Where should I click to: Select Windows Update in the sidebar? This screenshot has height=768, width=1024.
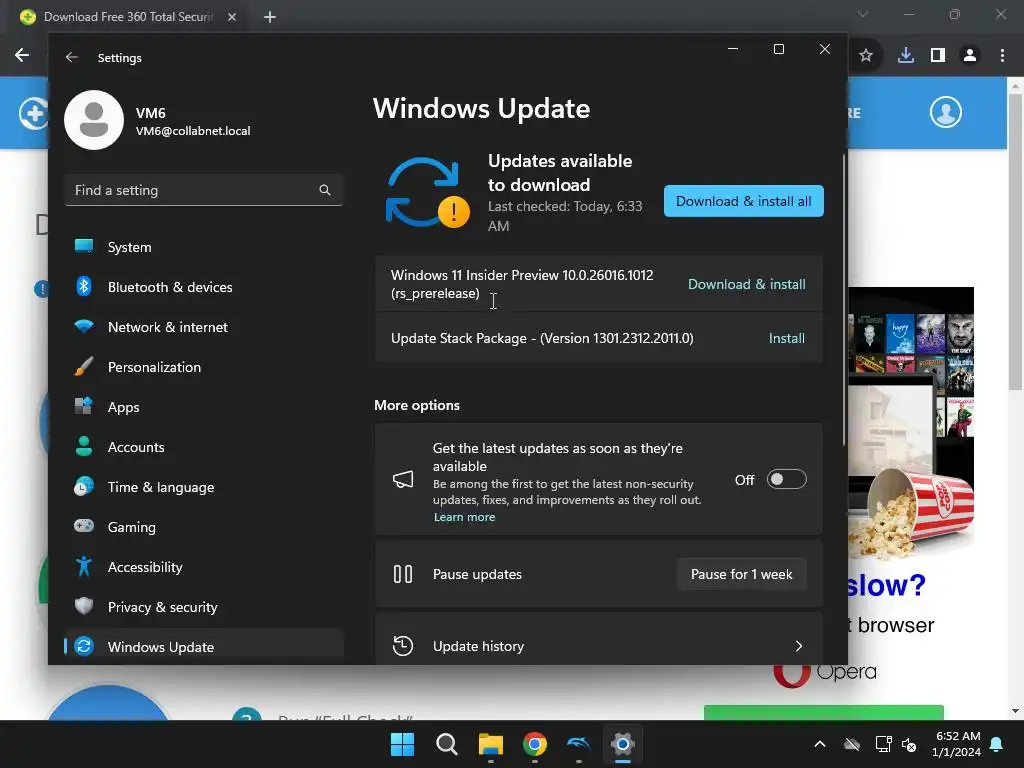coord(204,647)
